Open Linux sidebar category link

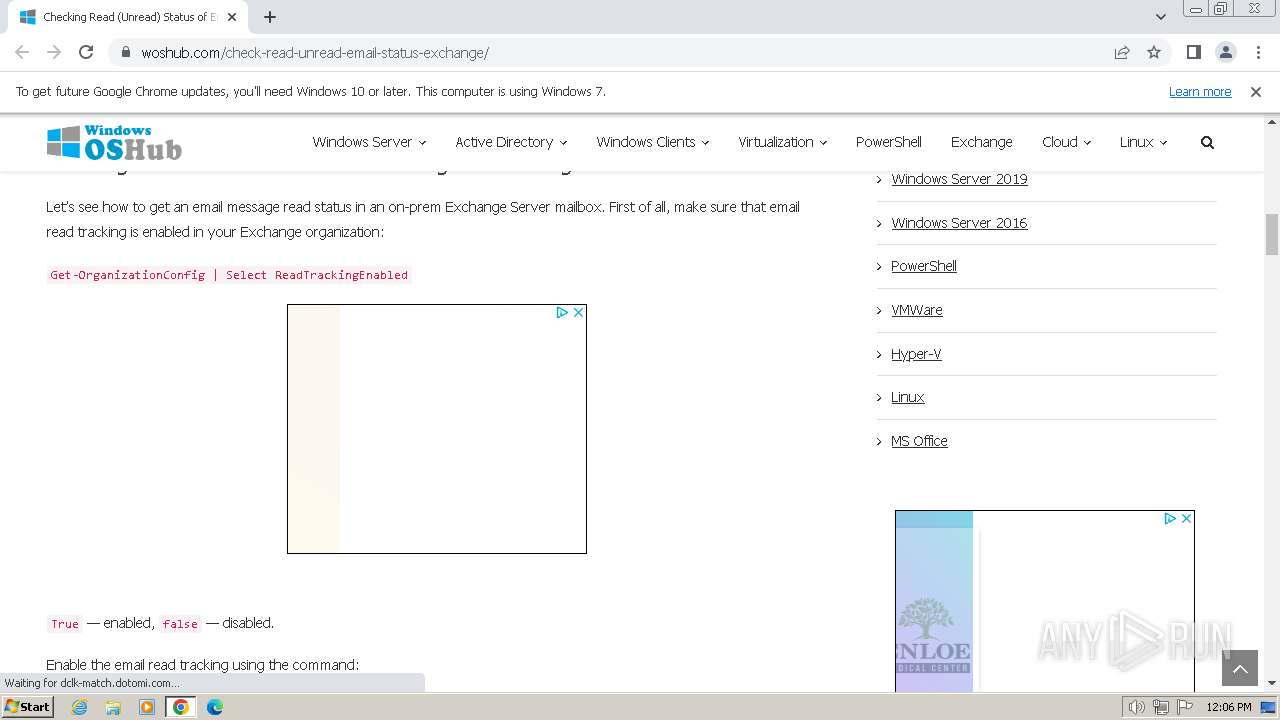click(x=908, y=397)
